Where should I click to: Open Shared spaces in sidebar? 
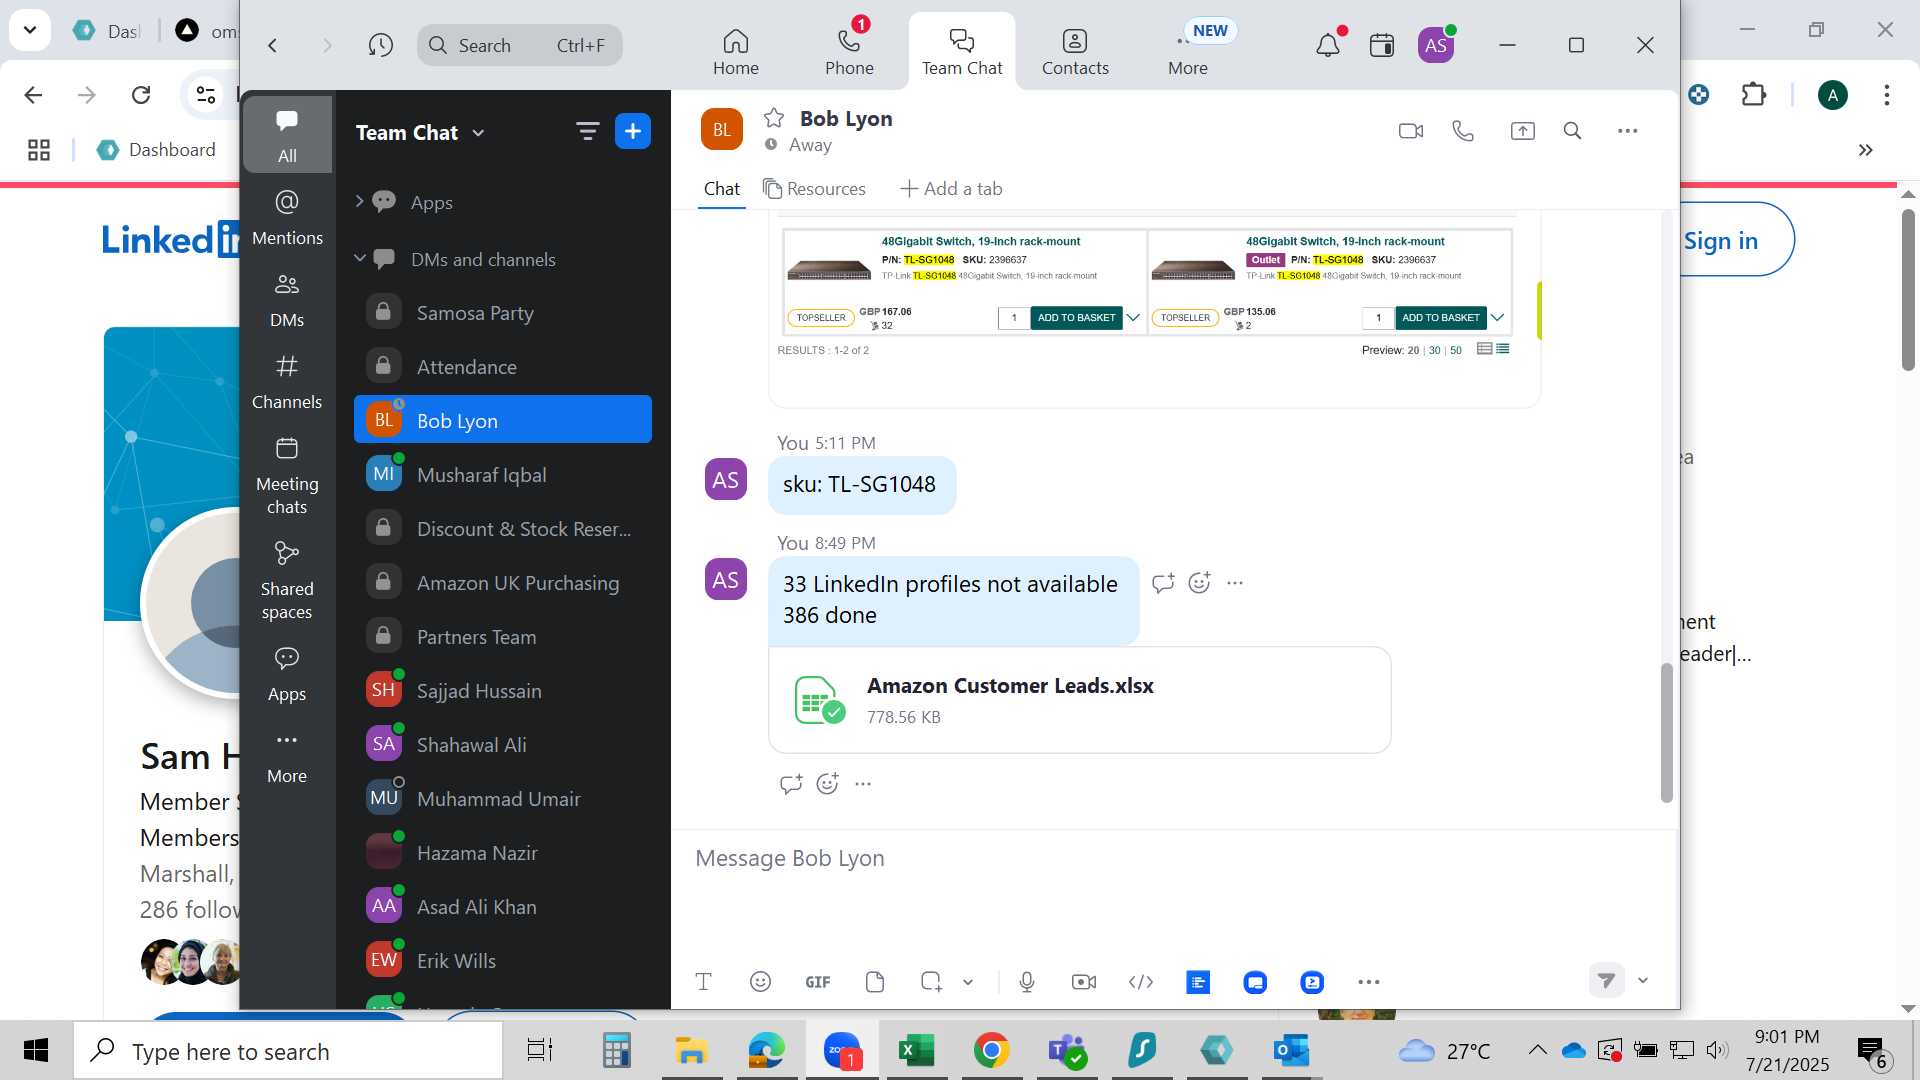pos(287,580)
